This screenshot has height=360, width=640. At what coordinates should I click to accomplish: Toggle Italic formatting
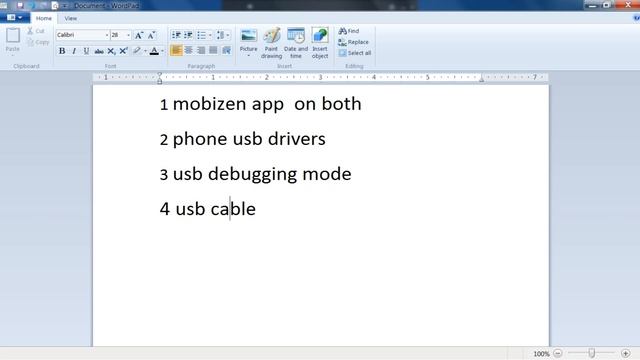[74, 51]
